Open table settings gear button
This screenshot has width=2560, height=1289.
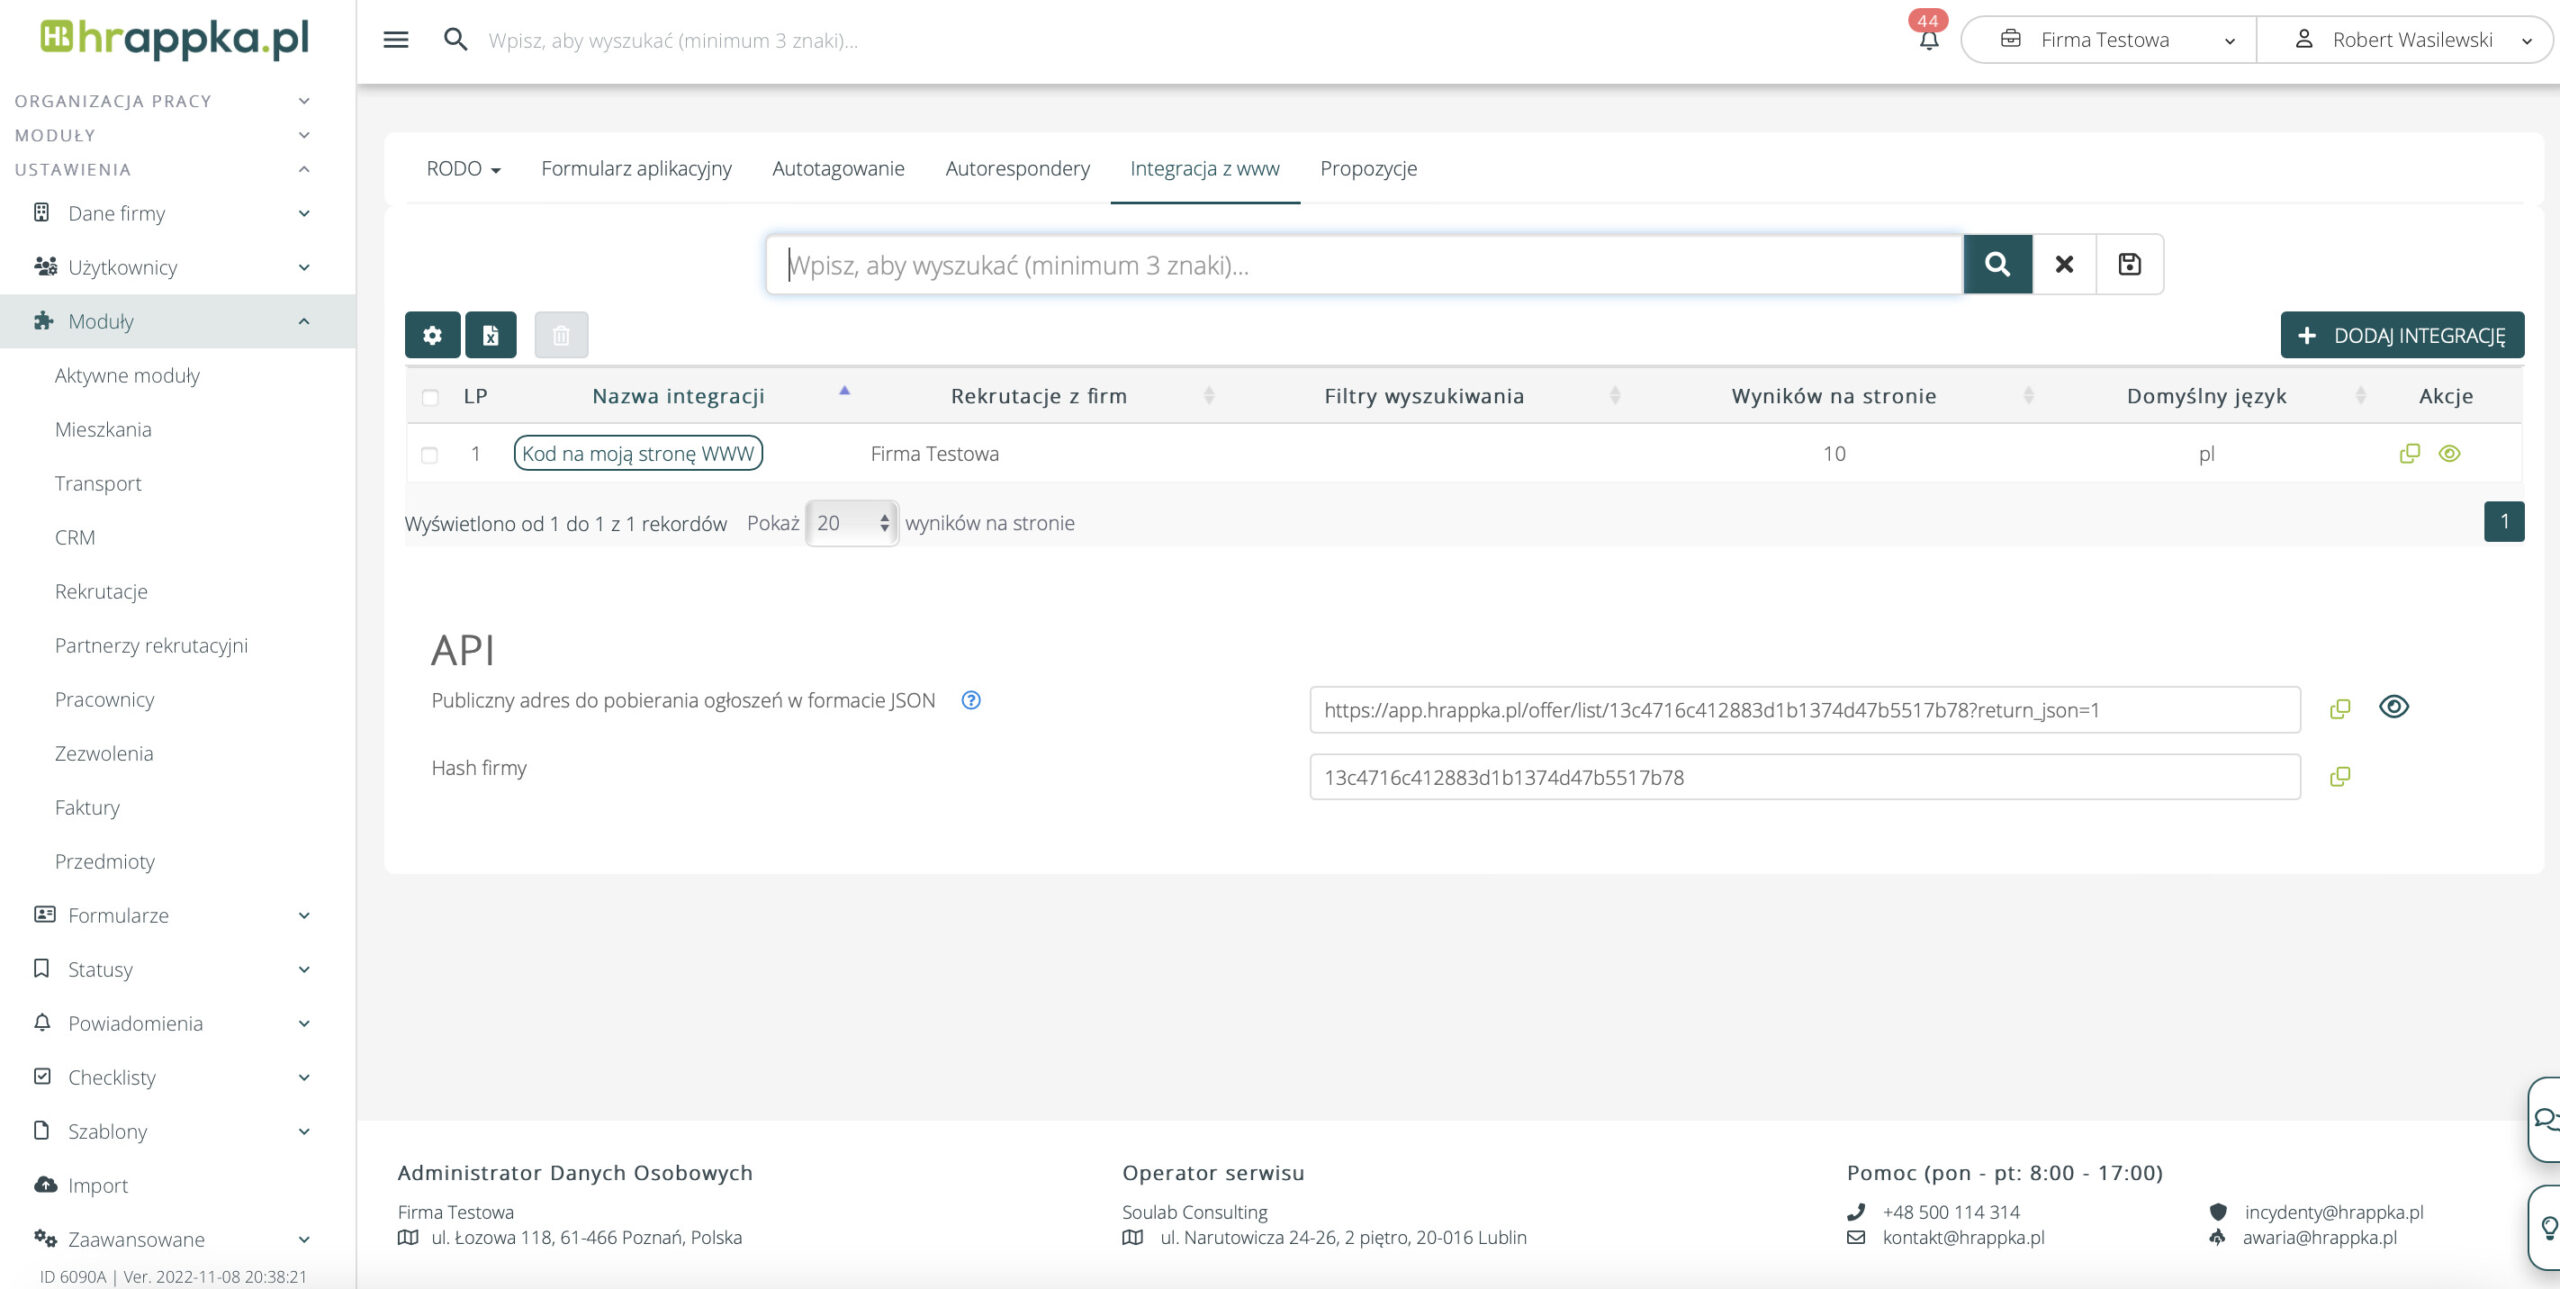click(x=432, y=335)
